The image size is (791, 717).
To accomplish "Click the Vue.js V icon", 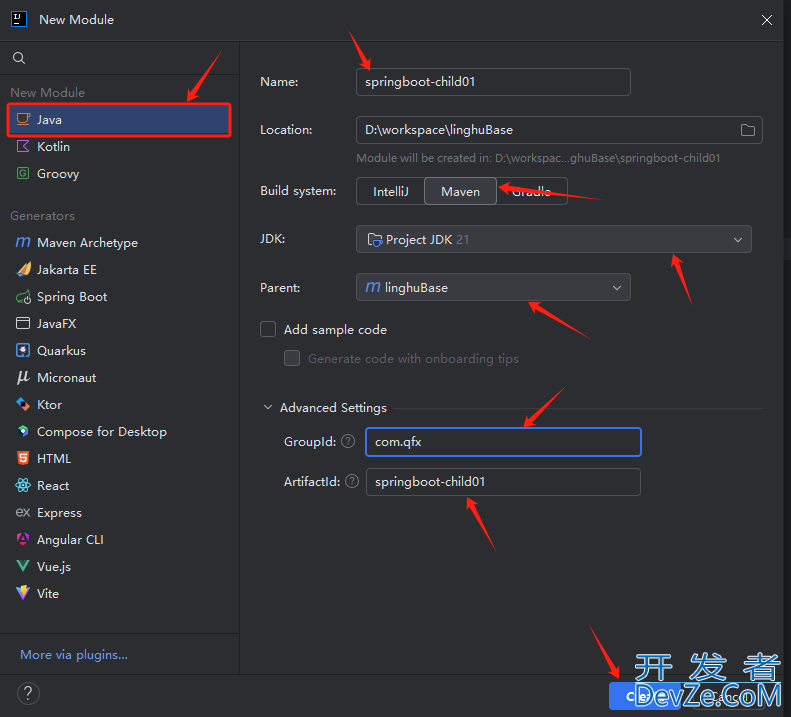I will click(23, 566).
